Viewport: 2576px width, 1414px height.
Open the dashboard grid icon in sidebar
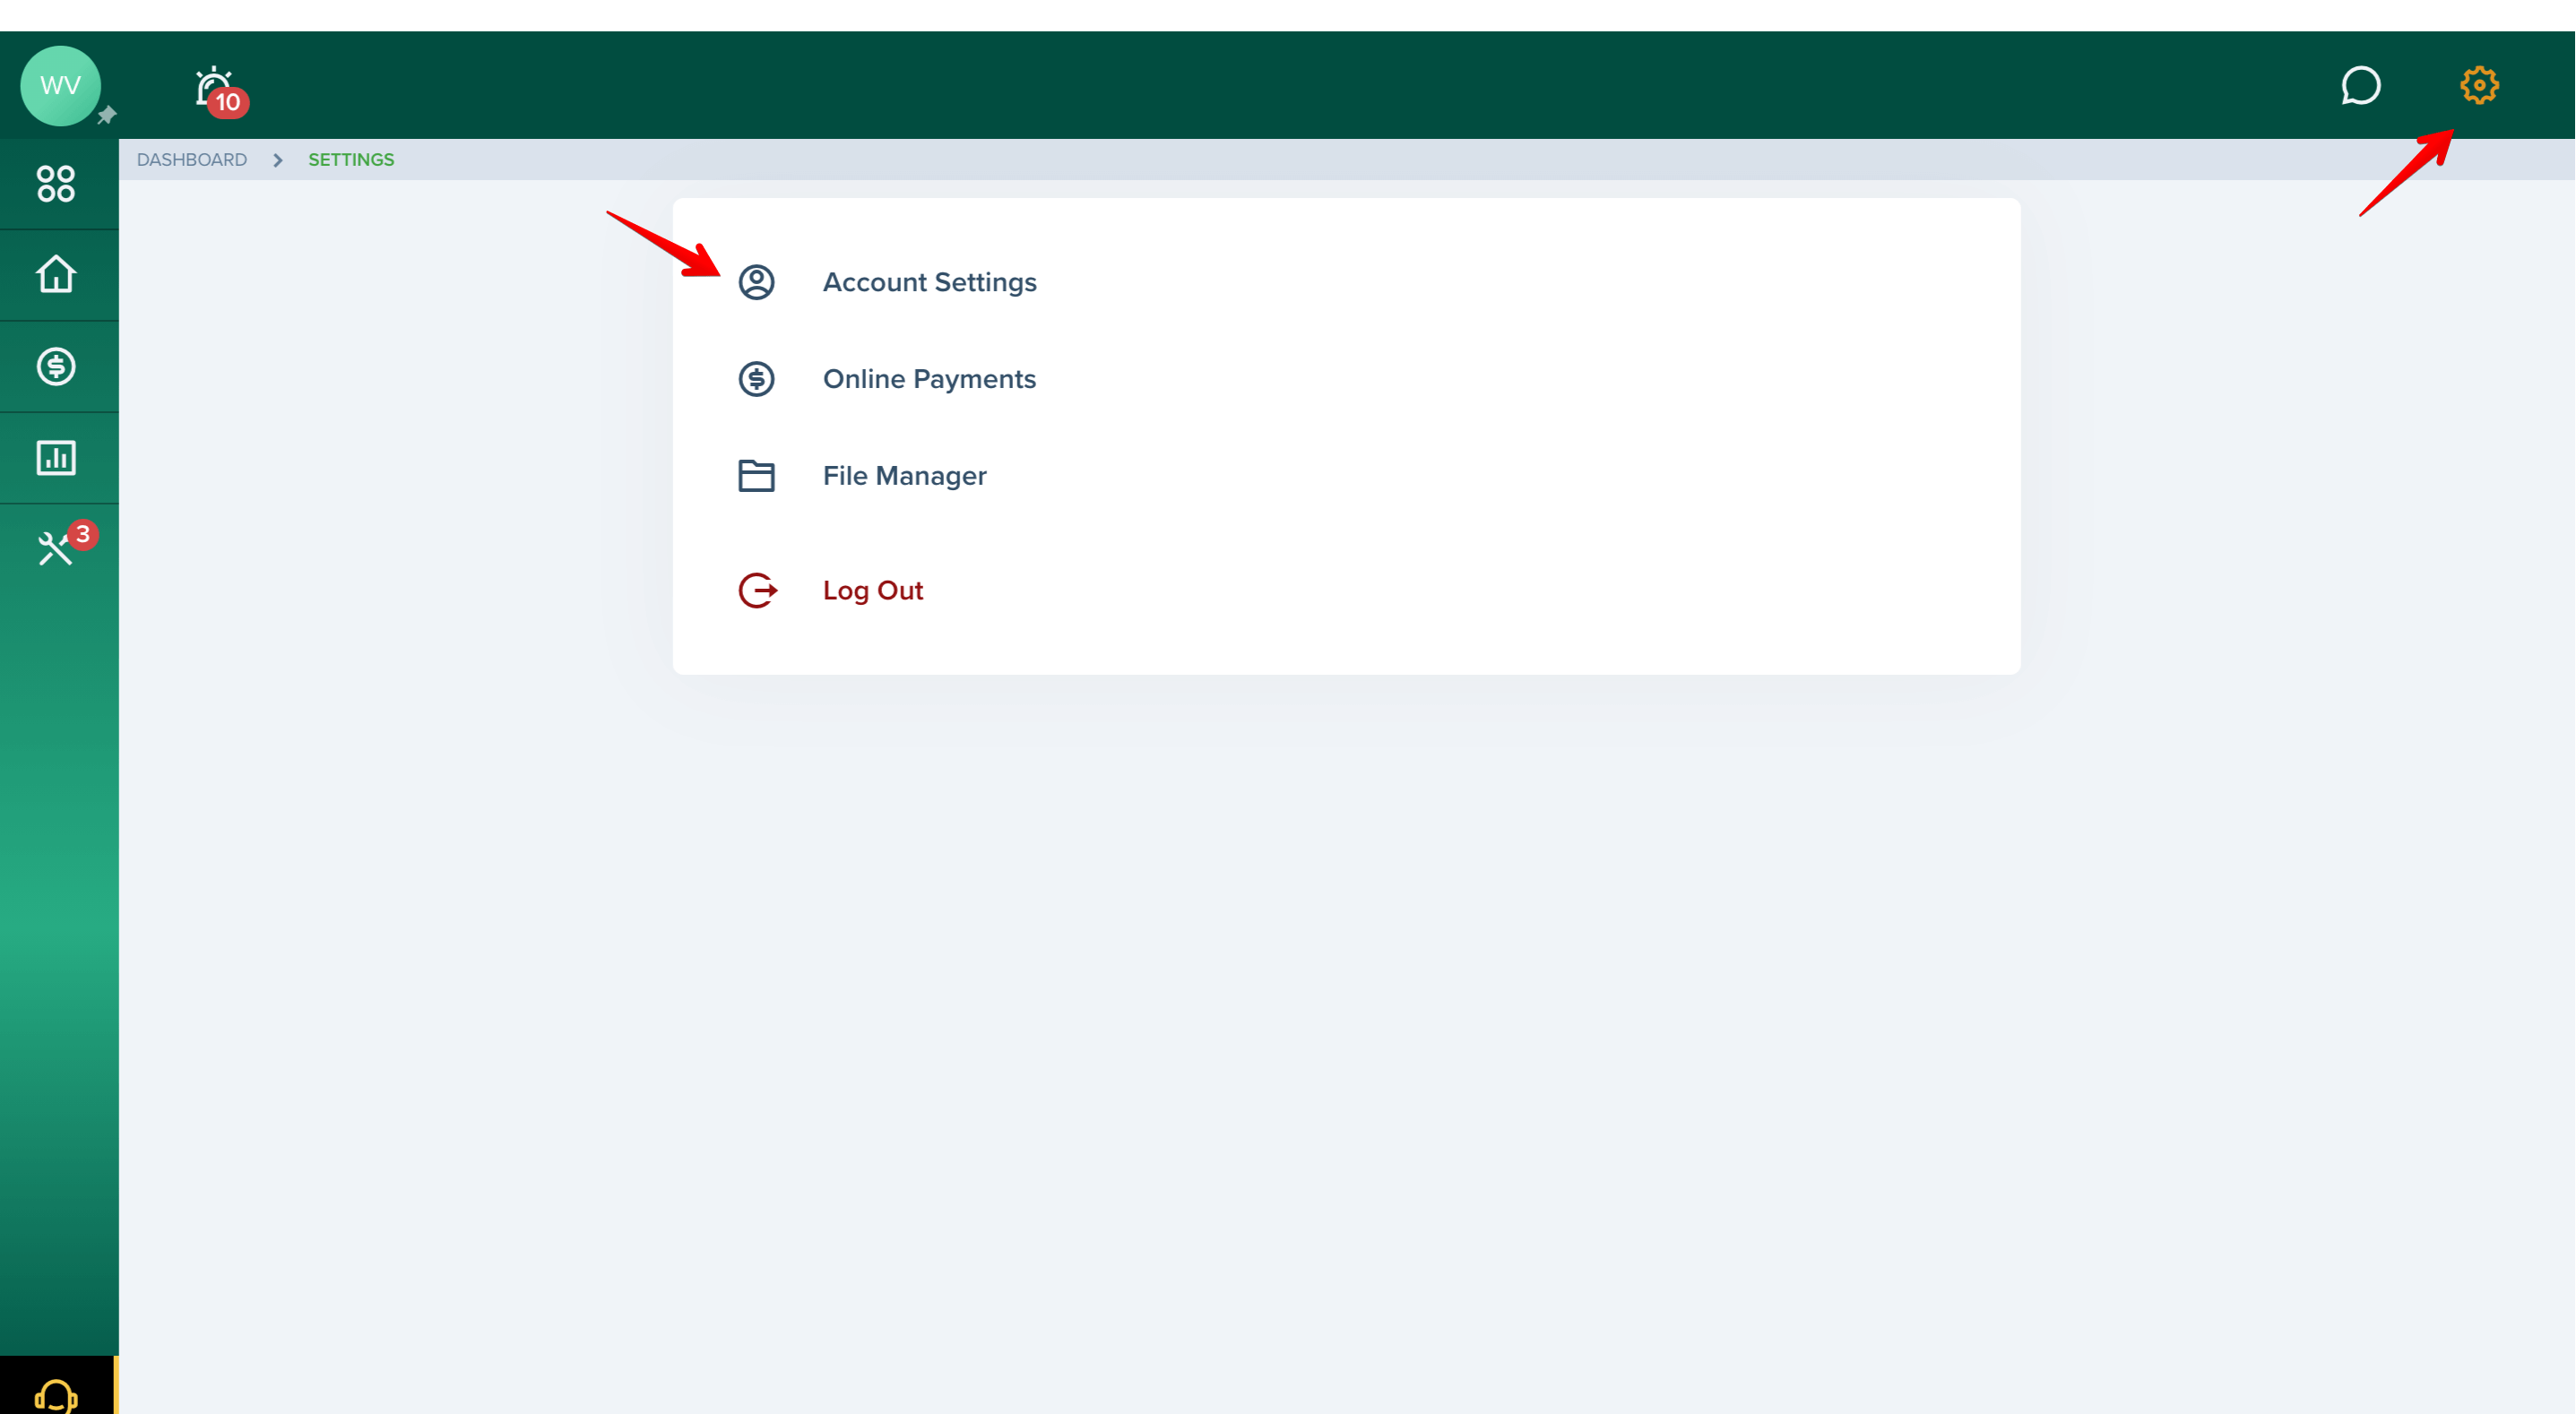pyautogui.click(x=56, y=184)
